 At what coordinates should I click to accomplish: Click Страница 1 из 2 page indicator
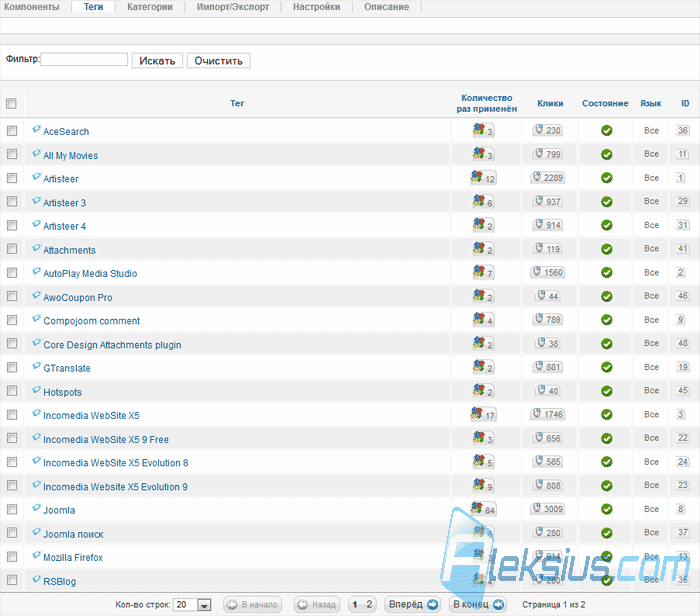[x=554, y=604]
